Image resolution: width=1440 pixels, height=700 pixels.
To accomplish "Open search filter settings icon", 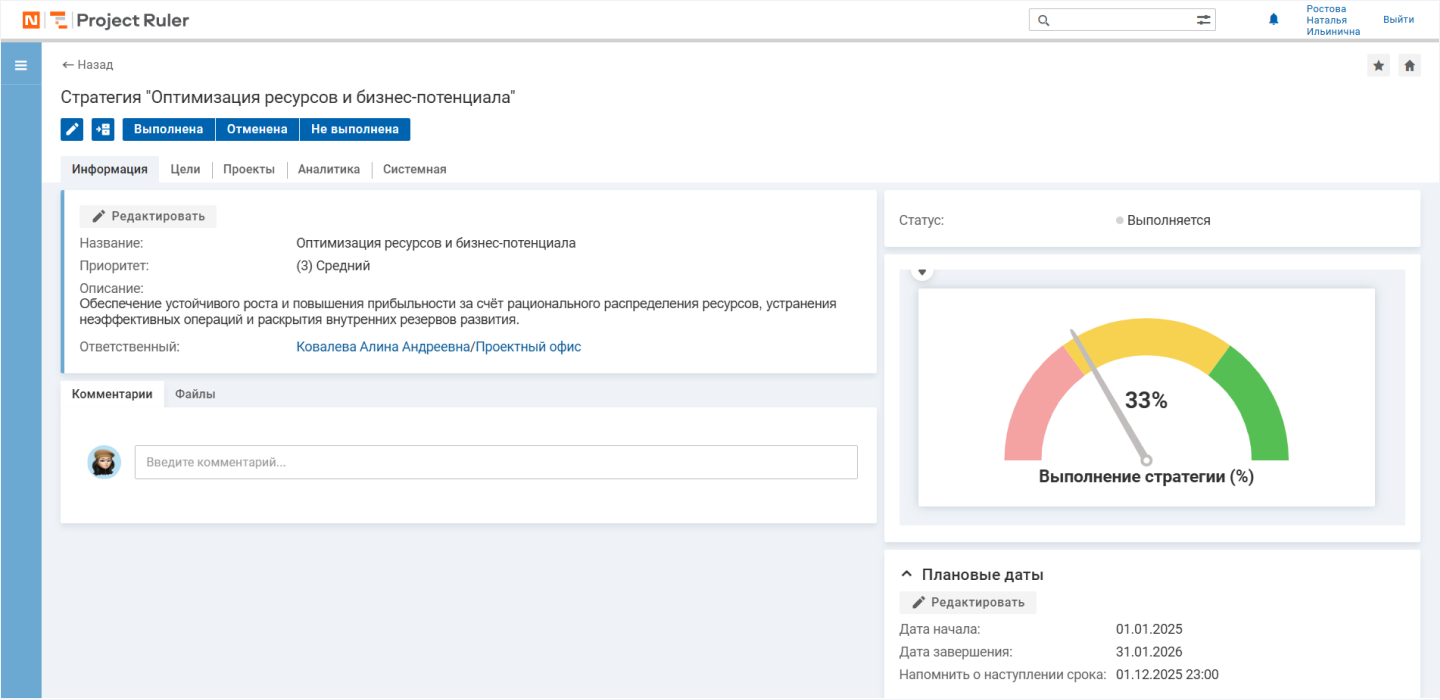I will pos(1203,20).
